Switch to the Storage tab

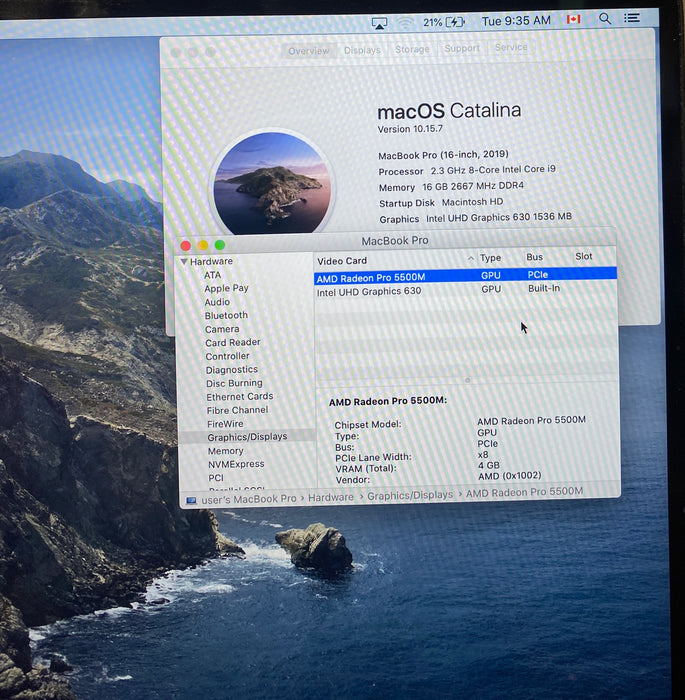(x=412, y=49)
